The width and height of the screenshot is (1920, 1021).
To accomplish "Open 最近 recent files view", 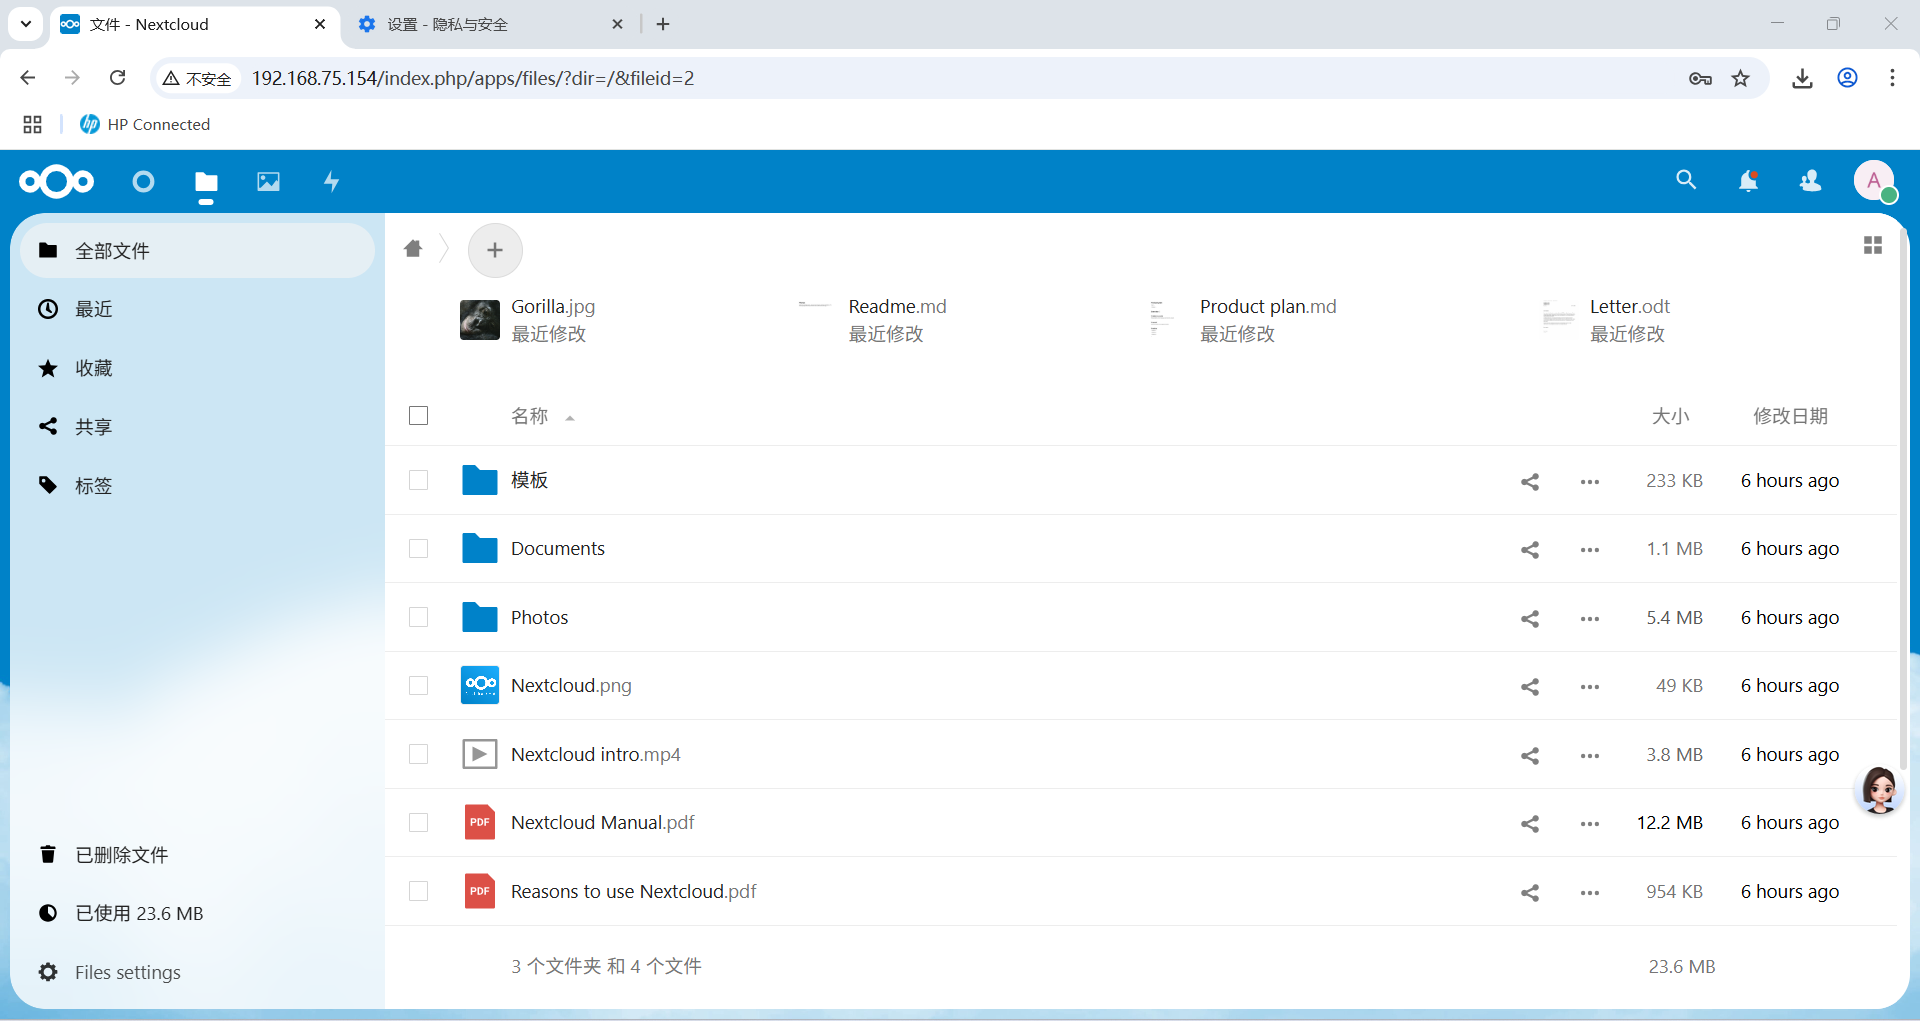I will coord(197,309).
